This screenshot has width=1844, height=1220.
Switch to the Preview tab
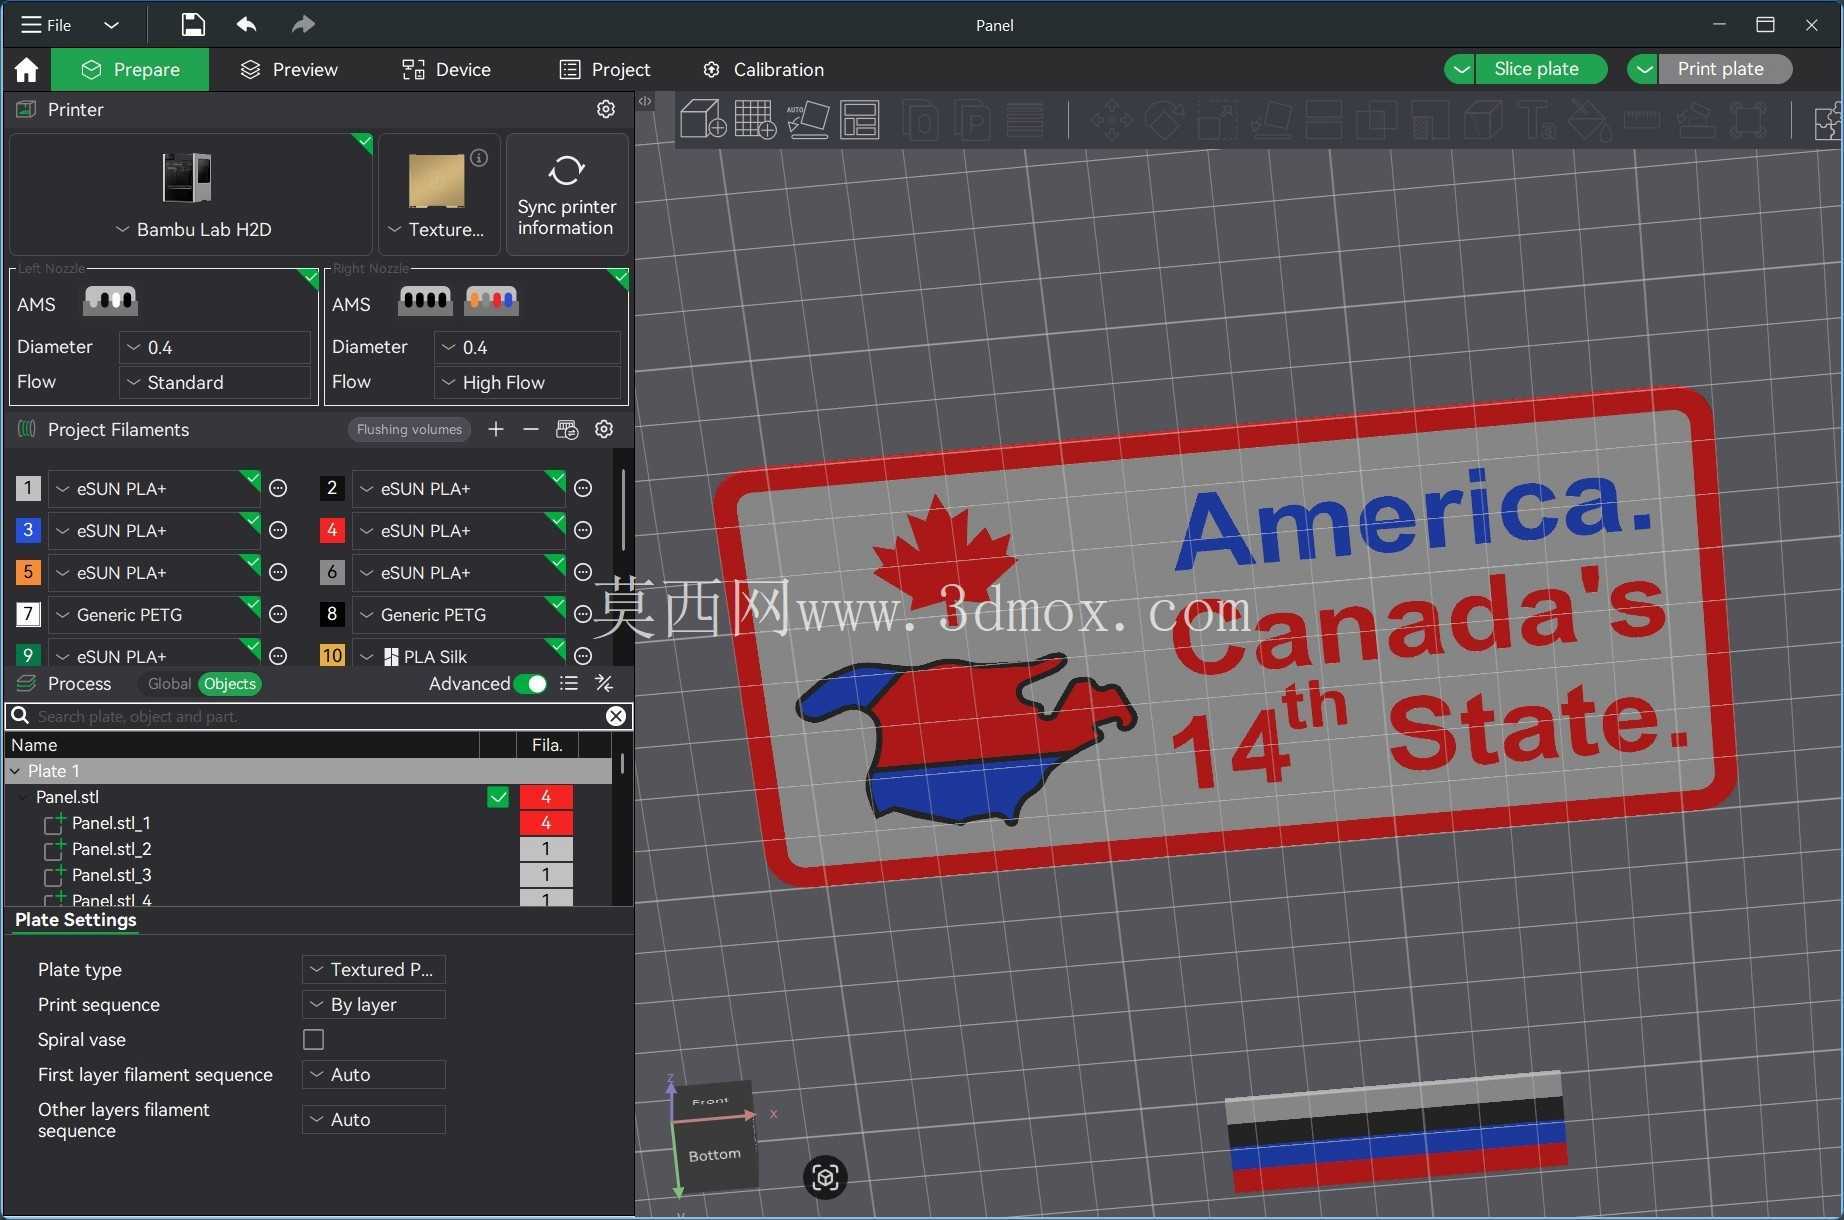click(289, 70)
